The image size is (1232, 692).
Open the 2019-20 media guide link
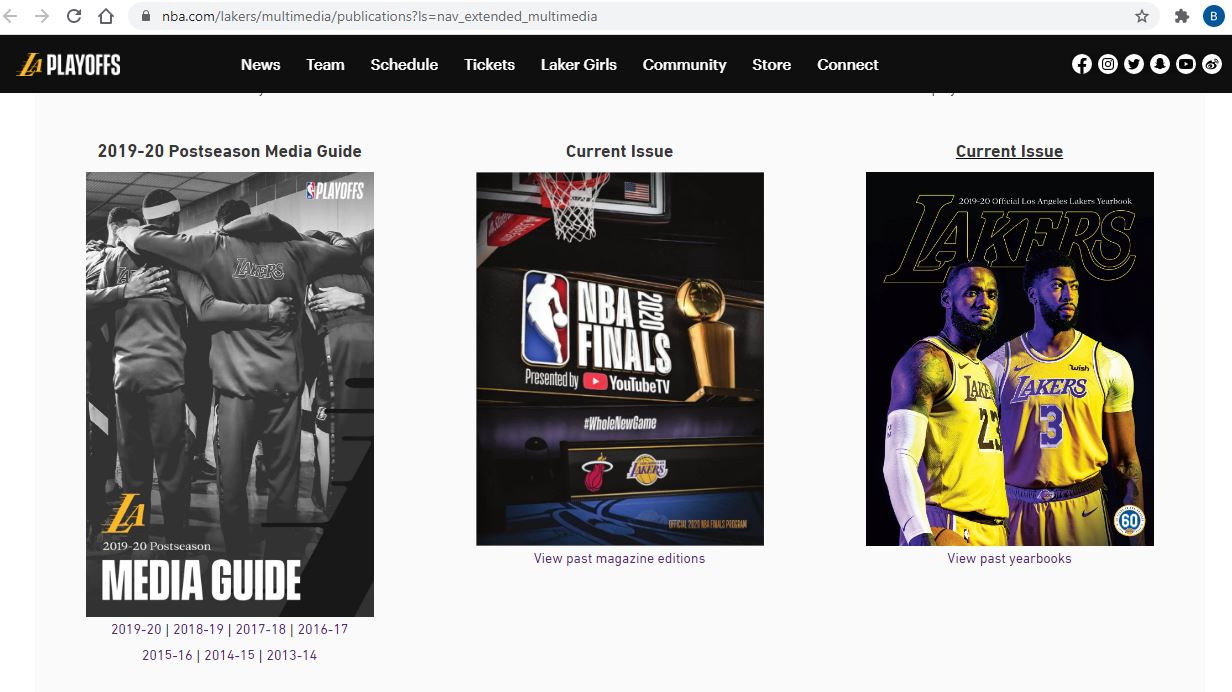pos(136,630)
